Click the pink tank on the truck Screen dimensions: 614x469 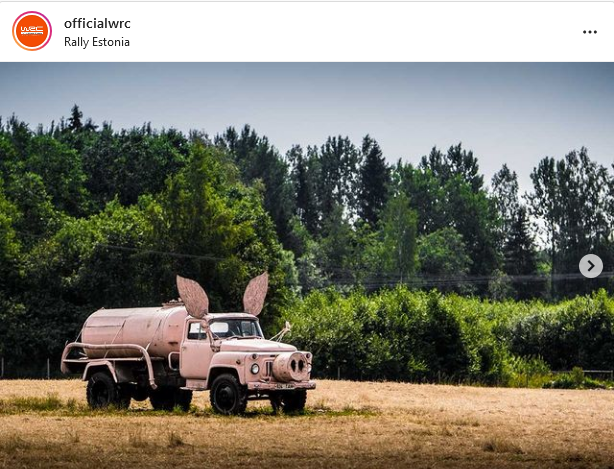point(134,332)
